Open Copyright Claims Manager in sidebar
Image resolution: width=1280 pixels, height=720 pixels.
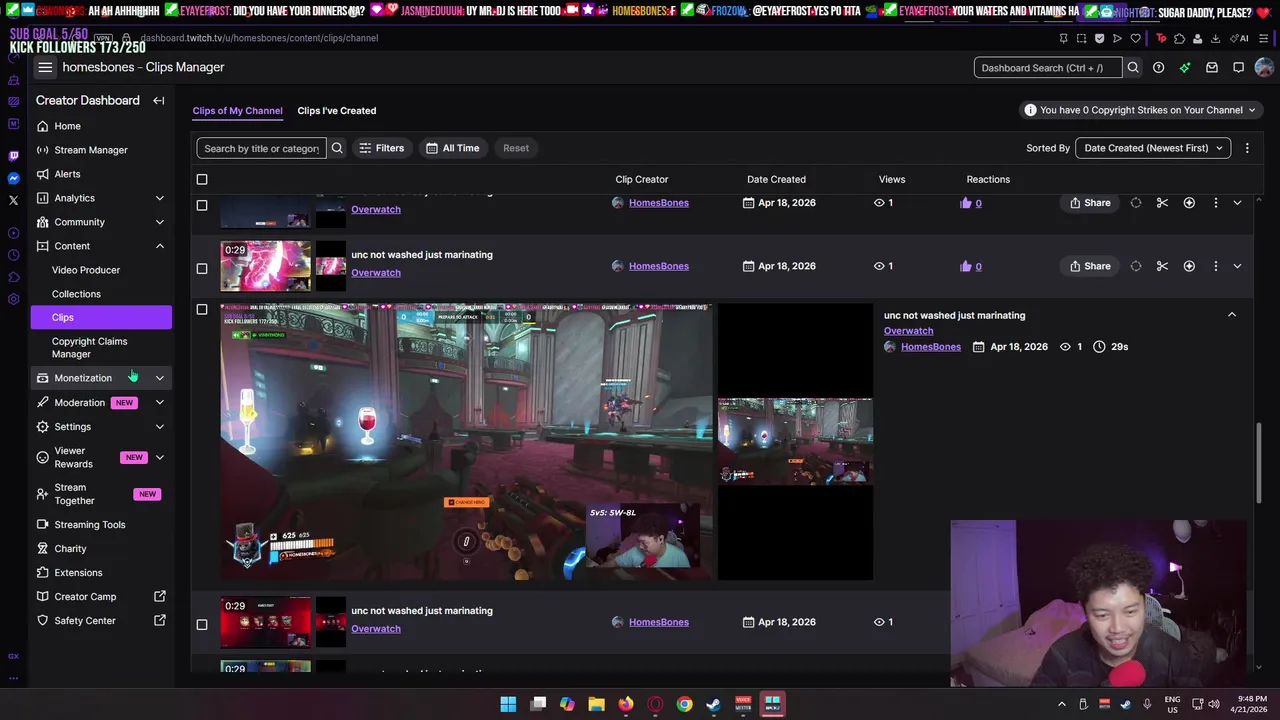pyautogui.click(x=89, y=347)
